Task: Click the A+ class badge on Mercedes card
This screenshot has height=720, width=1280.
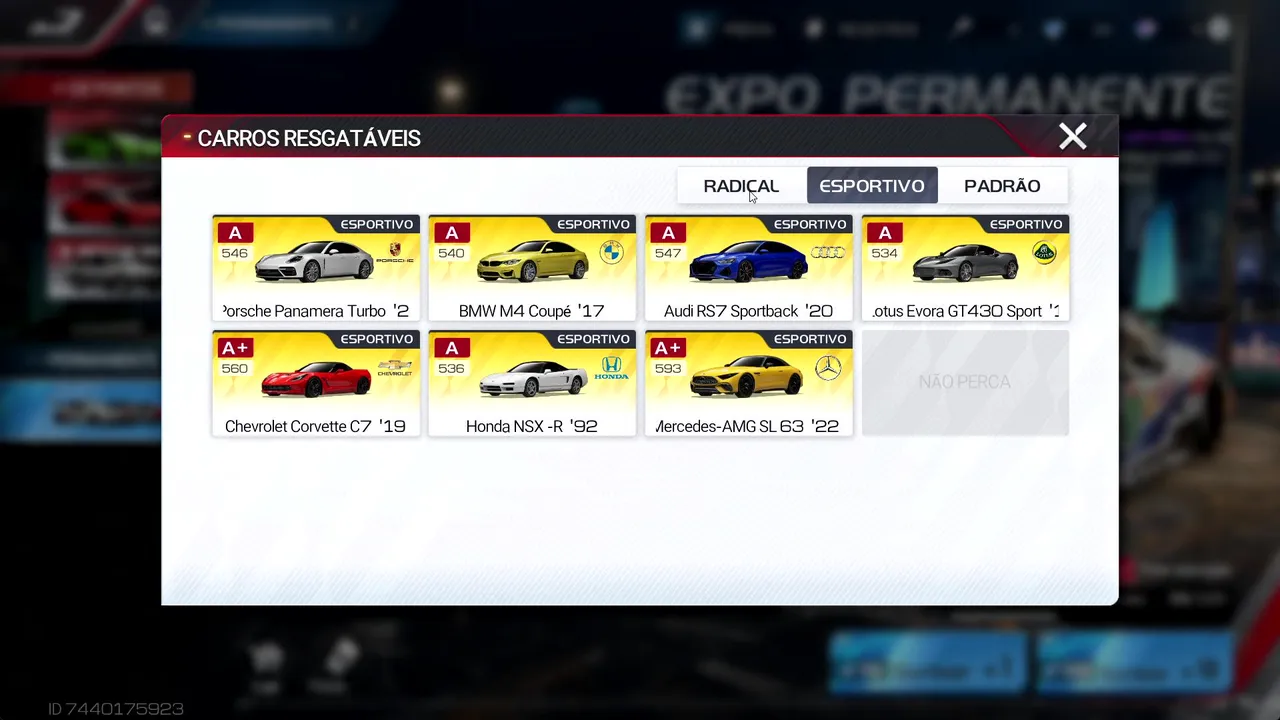Action: 668,348
